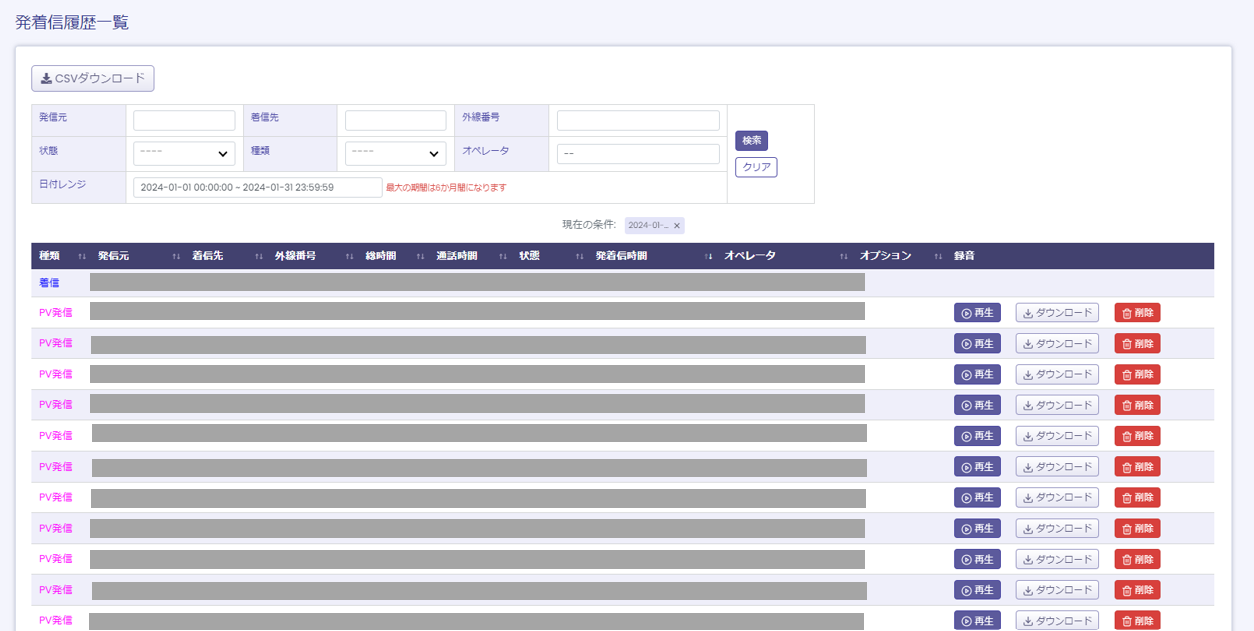Delete recording in third PV発信 row
Viewport: 1254px width, 631px height.
(x=1137, y=374)
